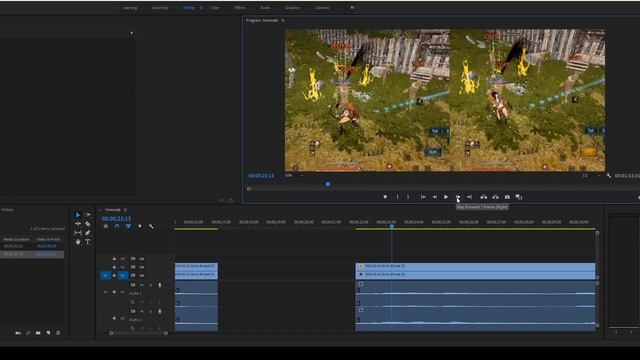Click the Program Monitor current timecode

coord(261,176)
